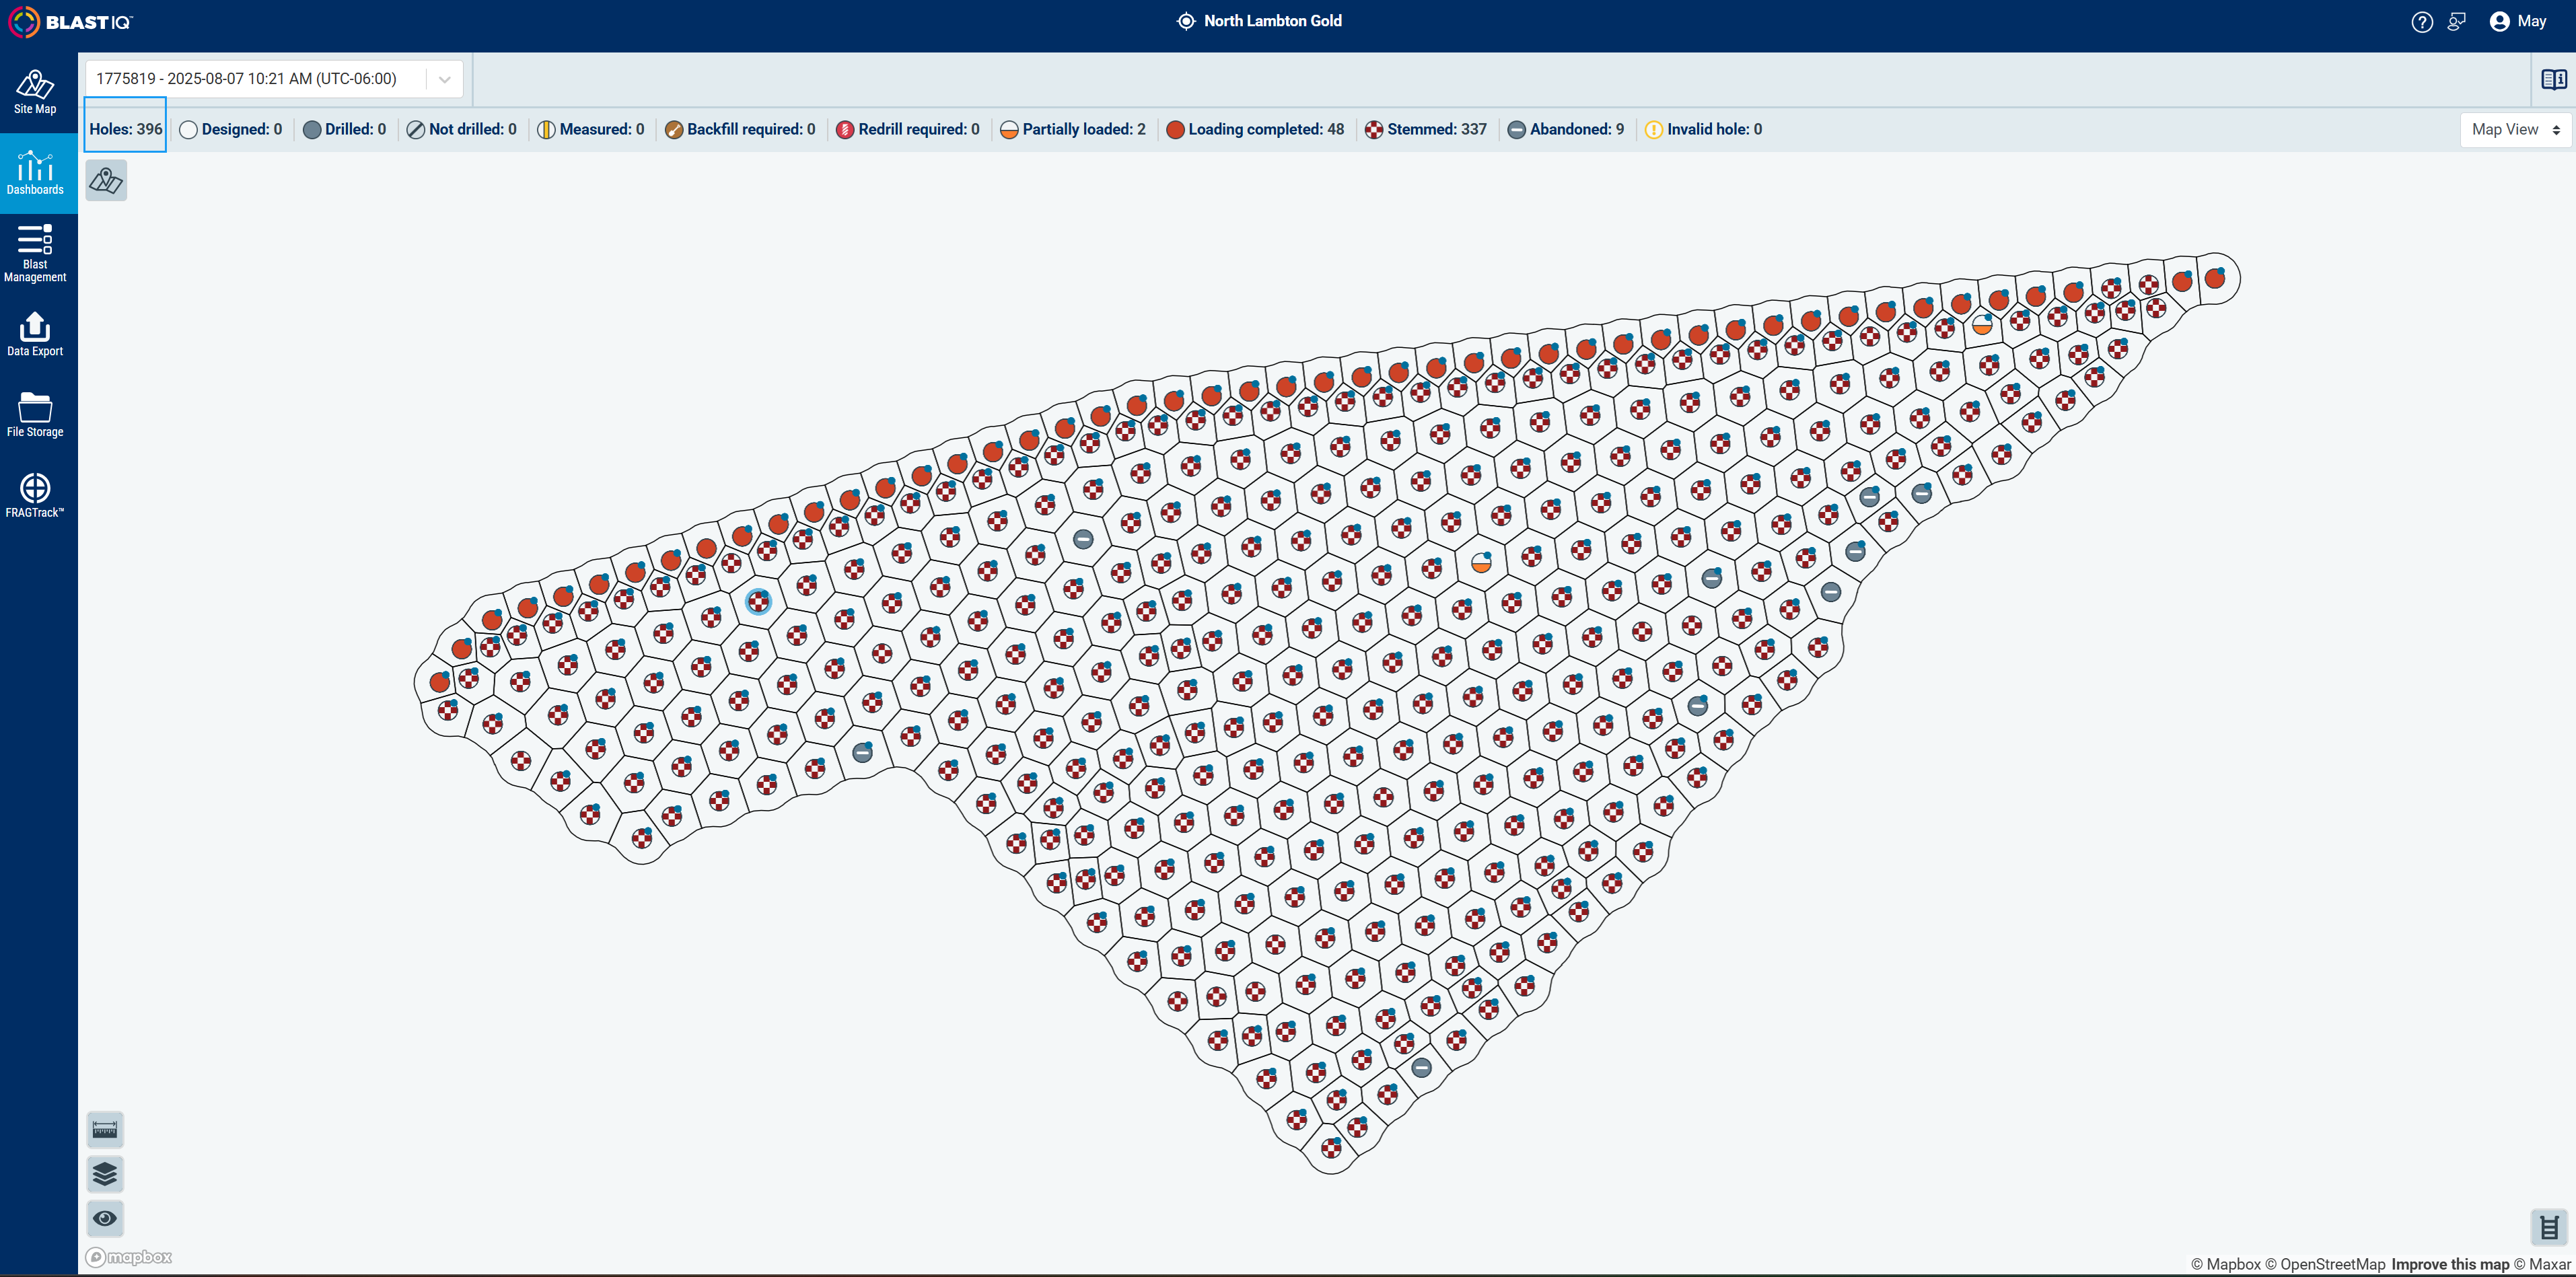Filter by Partially loaded: 2
The height and width of the screenshot is (1277, 2576).
[x=1073, y=129]
